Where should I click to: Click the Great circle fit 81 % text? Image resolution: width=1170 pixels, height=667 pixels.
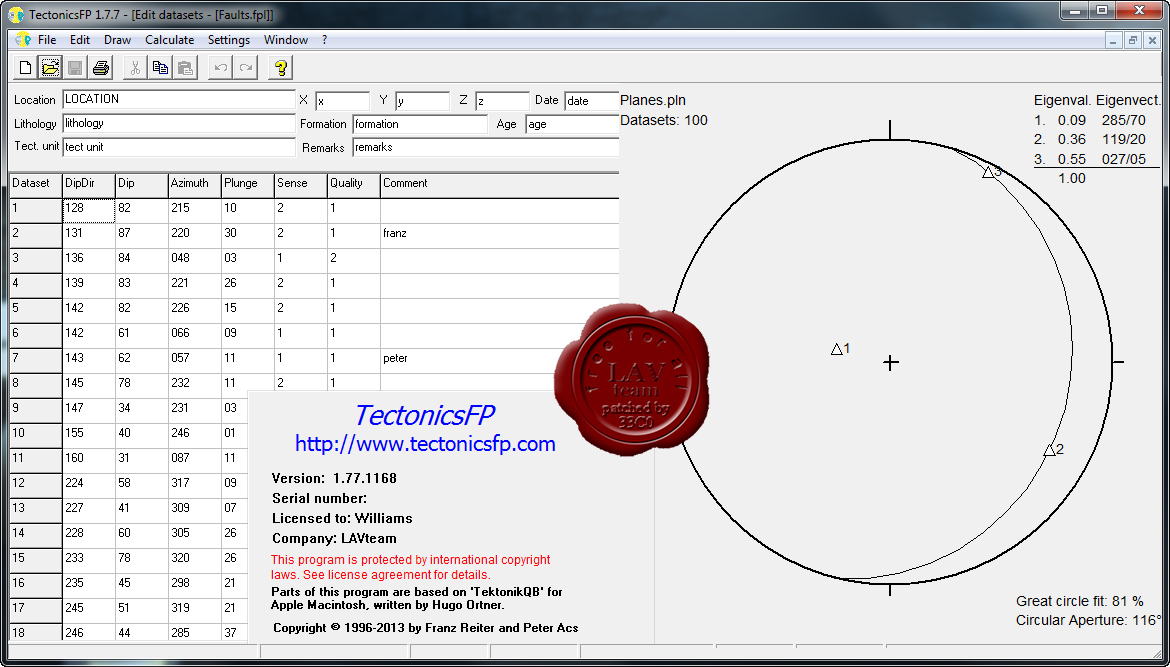[x=1080, y=601]
